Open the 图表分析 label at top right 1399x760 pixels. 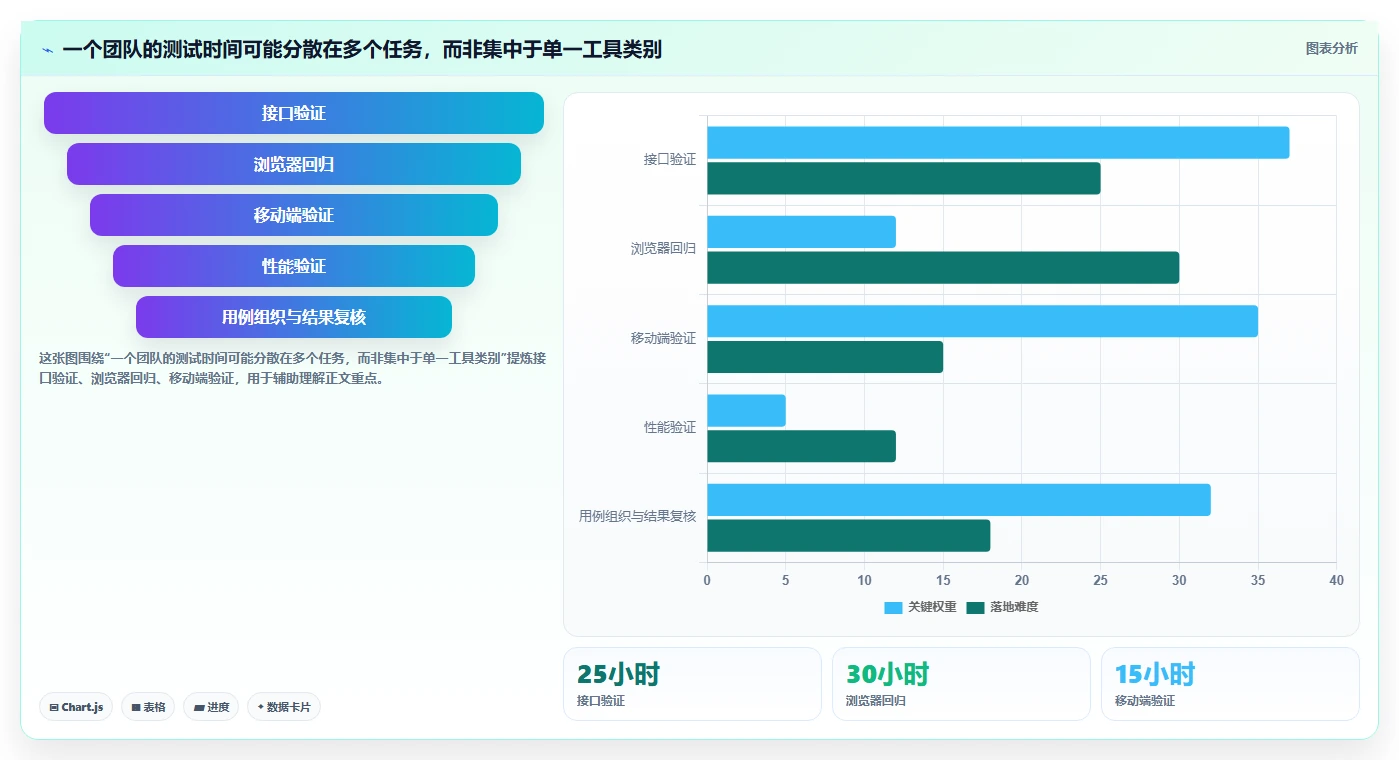[x=1331, y=48]
